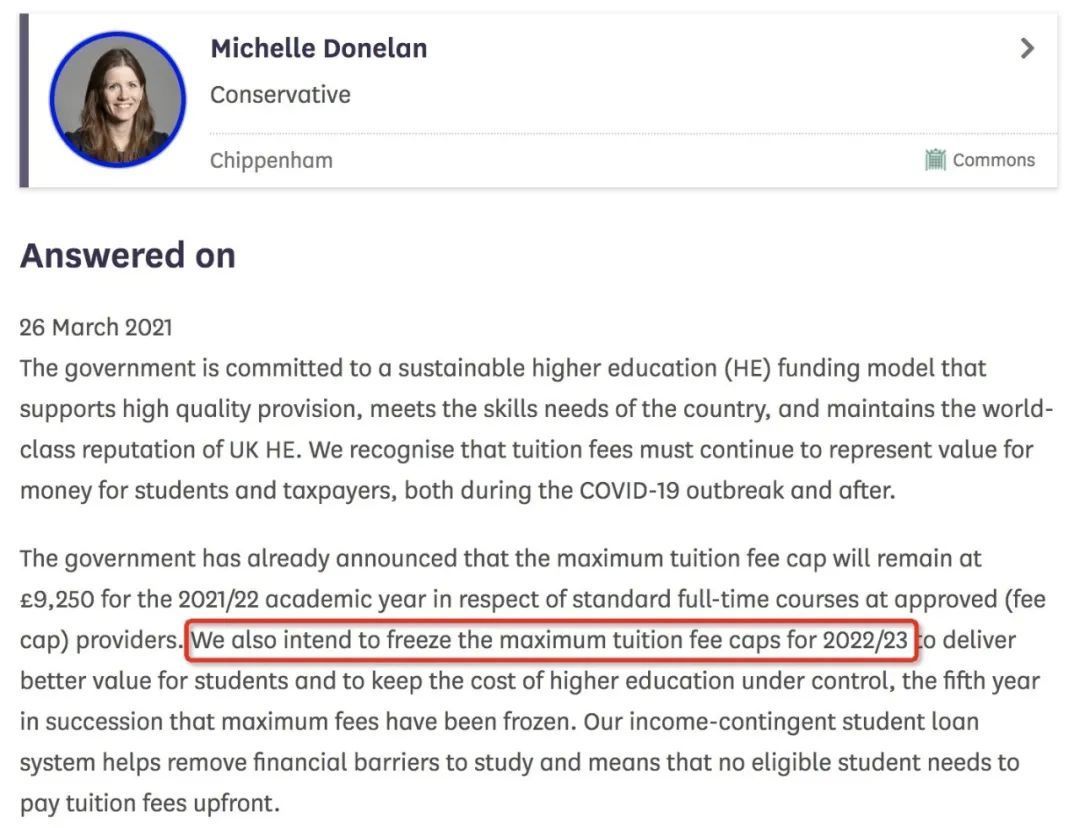1080x828 pixels.
Task: Click the Commons text label
Action: (x=995, y=159)
